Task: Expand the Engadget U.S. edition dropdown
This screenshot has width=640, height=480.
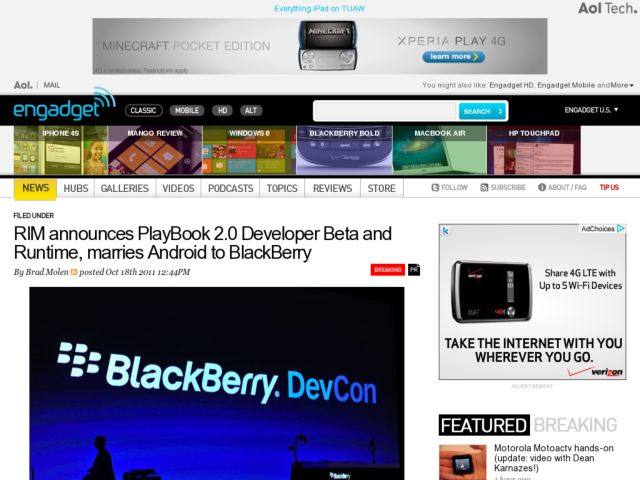Action: (591, 110)
